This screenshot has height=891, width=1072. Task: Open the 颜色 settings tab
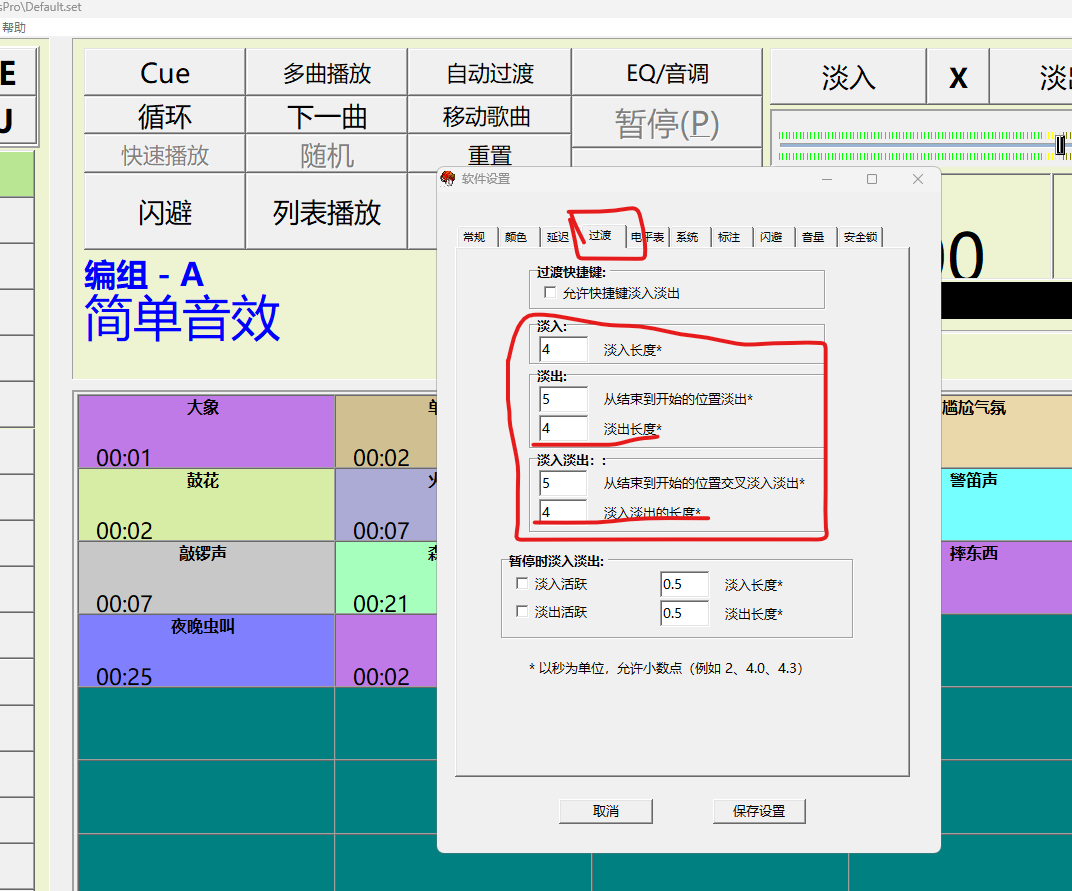pyautogui.click(x=515, y=237)
